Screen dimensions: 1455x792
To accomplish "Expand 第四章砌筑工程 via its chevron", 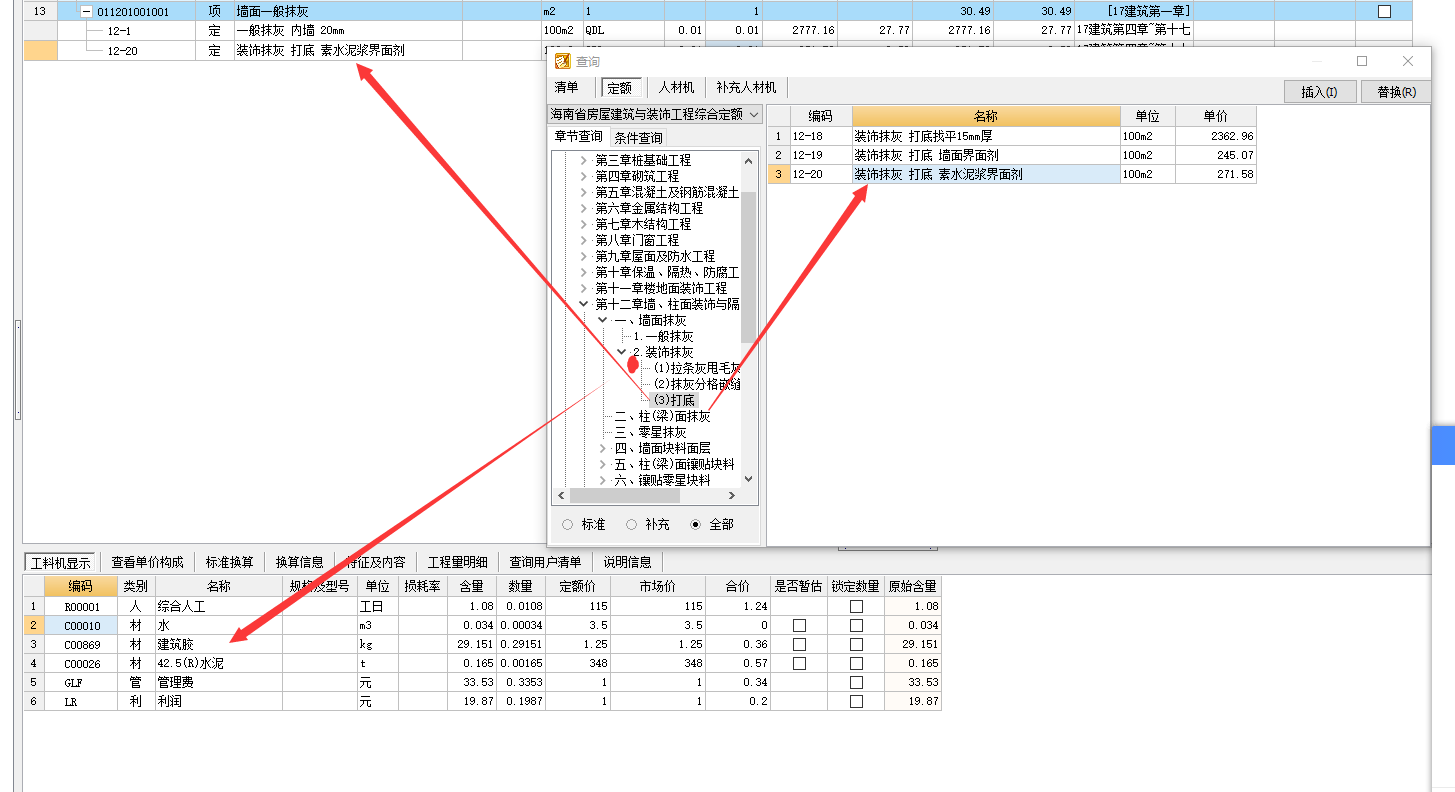I will (584, 176).
